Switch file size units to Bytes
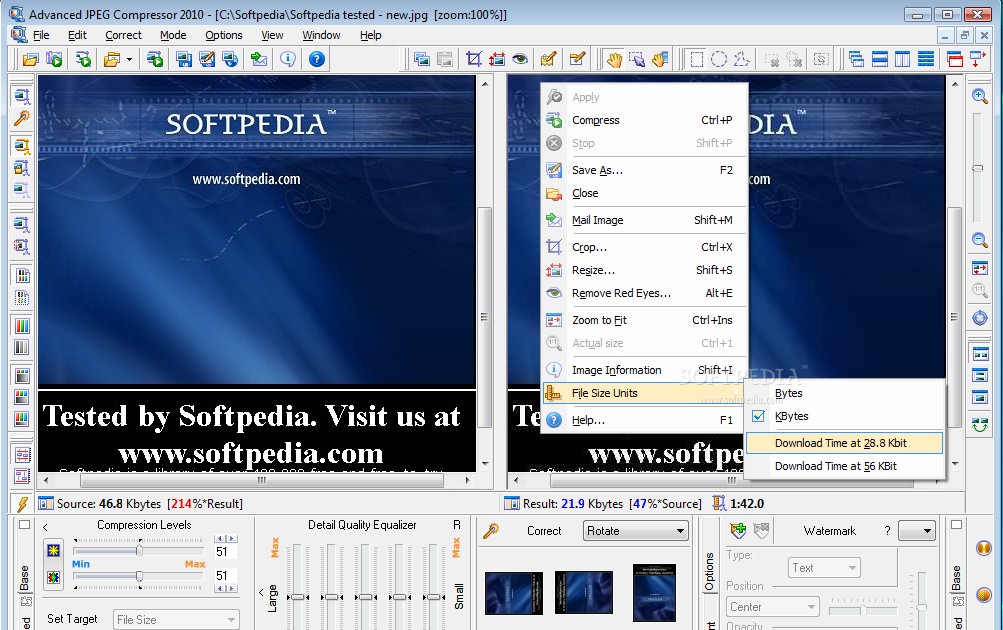This screenshot has height=630, width=1003. [788, 393]
